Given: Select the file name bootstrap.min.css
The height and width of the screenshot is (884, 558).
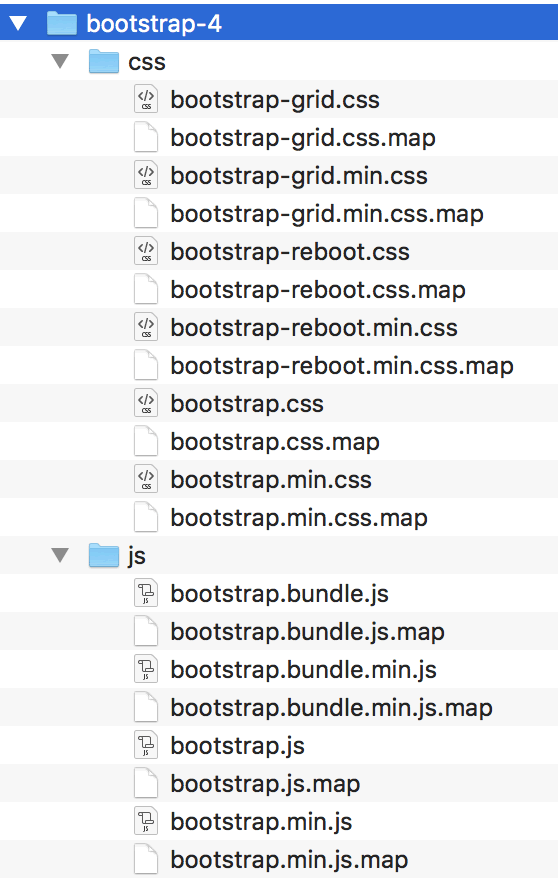Looking at the screenshot, I should tap(271, 480).
